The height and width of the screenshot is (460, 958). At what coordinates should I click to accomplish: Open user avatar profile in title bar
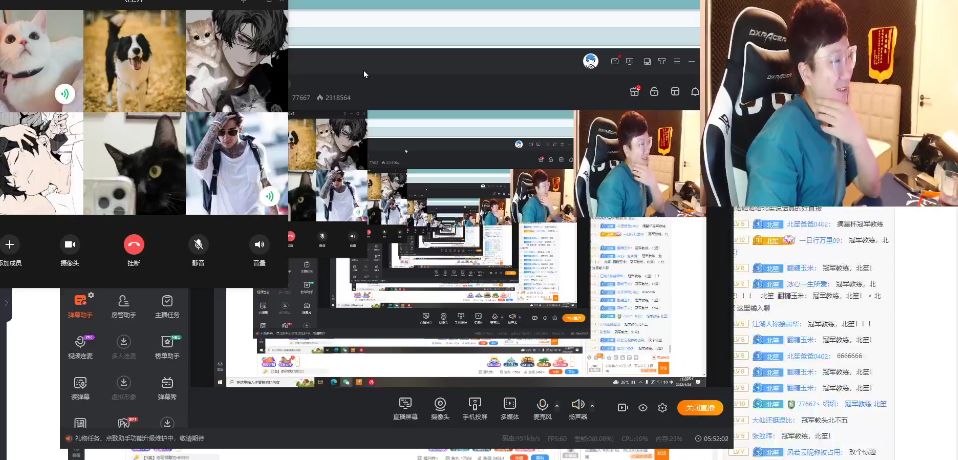click(590, 61)
